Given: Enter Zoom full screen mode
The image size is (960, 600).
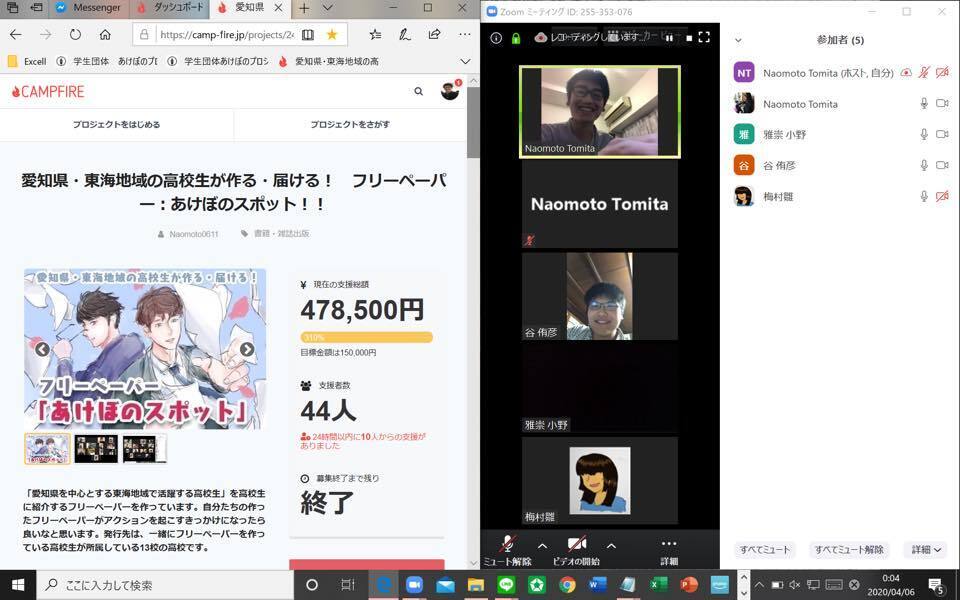Looking at the screenshot, I should (x=704, y=38).
